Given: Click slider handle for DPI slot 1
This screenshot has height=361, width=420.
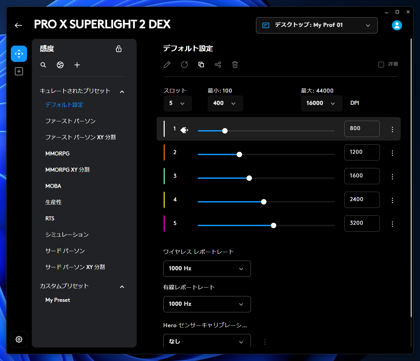Looking at the screenshot, I should (x=225, y=131).
